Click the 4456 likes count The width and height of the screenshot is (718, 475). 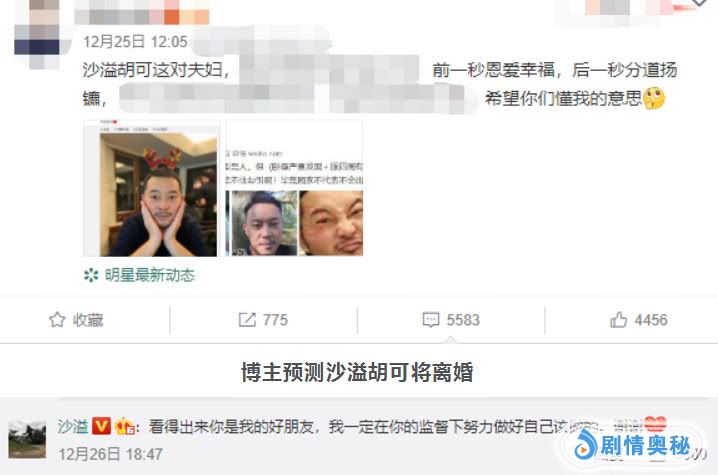[x=651, y=320]
